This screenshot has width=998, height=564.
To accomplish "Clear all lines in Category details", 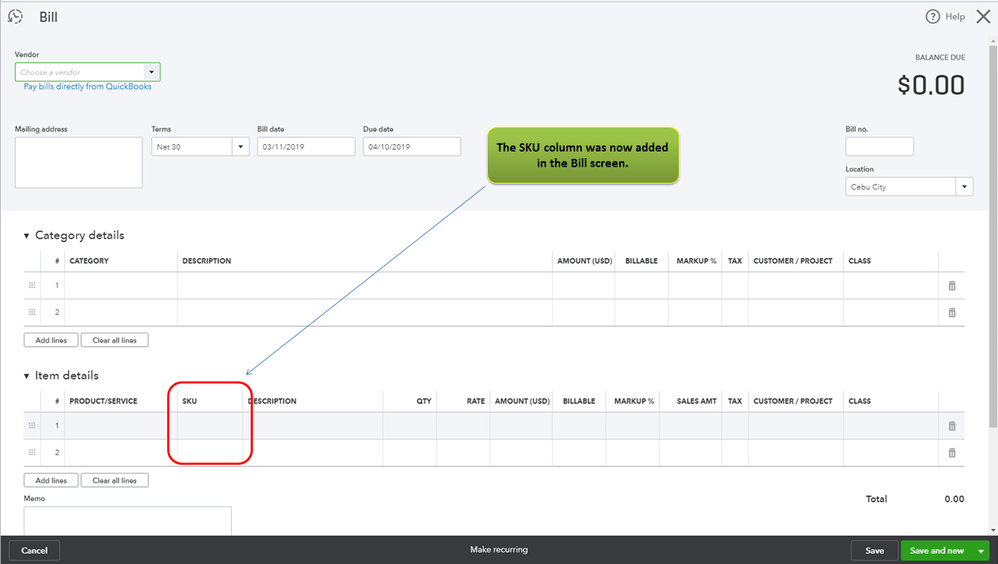I will point(115,340).
